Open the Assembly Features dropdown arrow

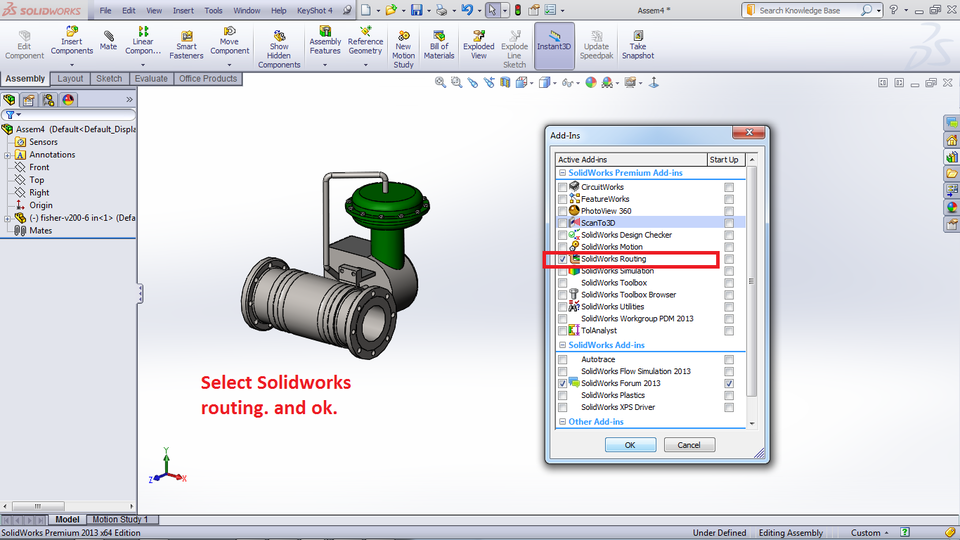click(325, 65)
